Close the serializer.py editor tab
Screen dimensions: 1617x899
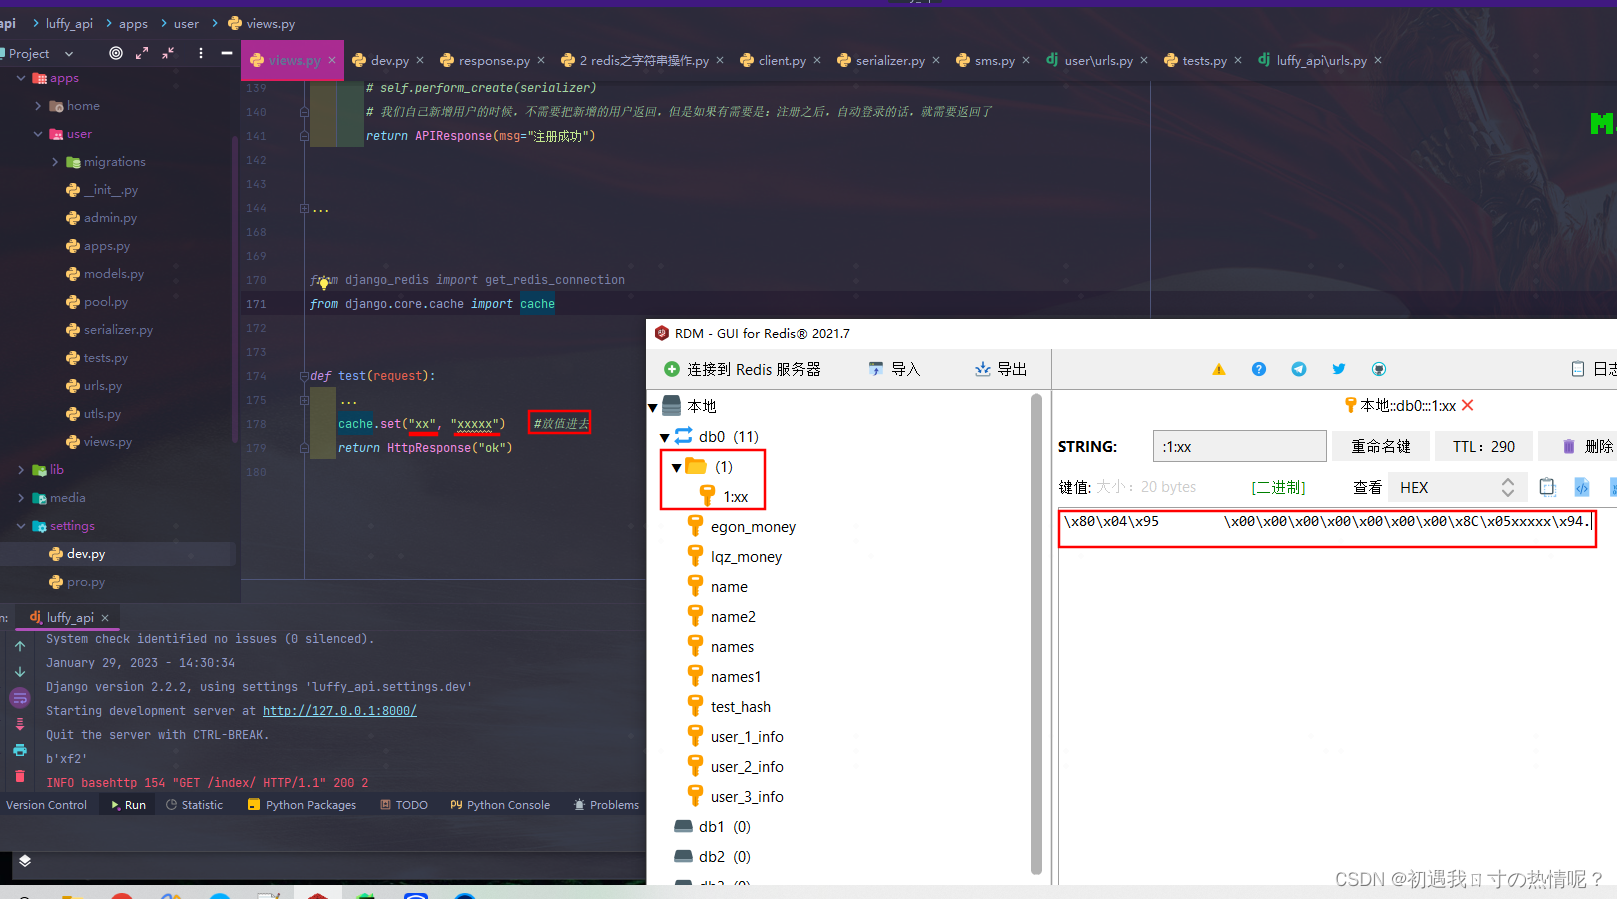point(936,61)
